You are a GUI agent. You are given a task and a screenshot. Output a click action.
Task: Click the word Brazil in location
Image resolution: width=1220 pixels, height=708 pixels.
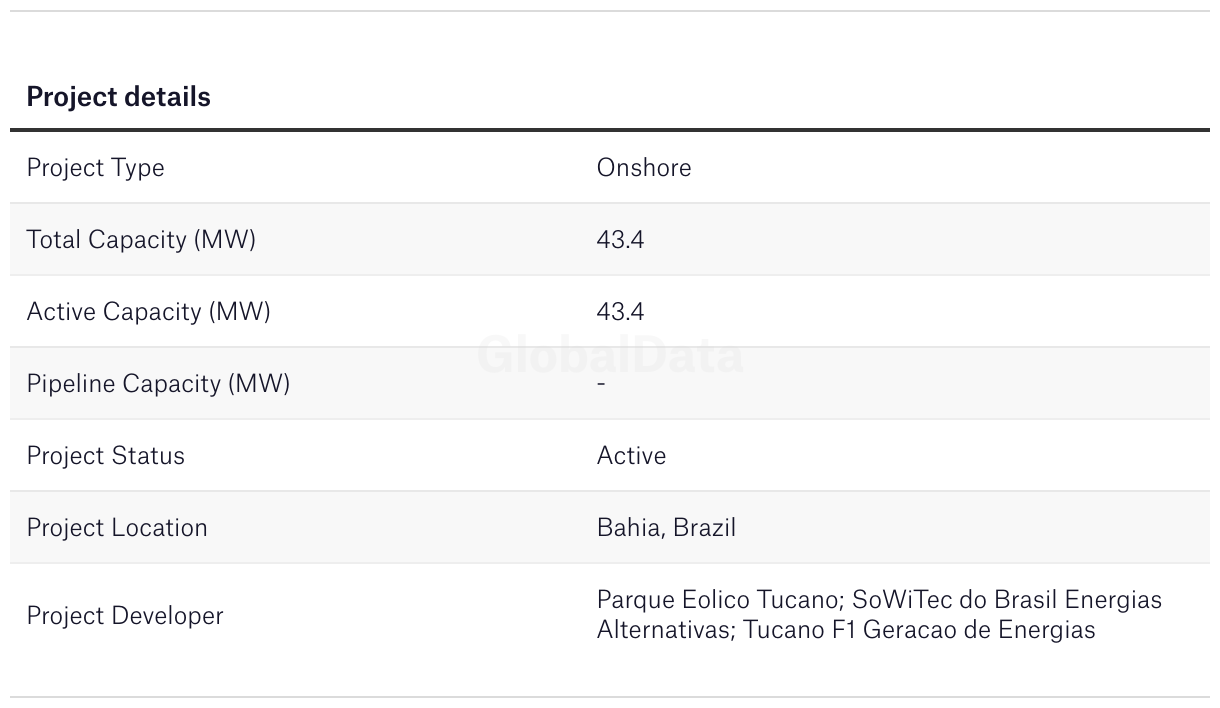coord(704,528)
